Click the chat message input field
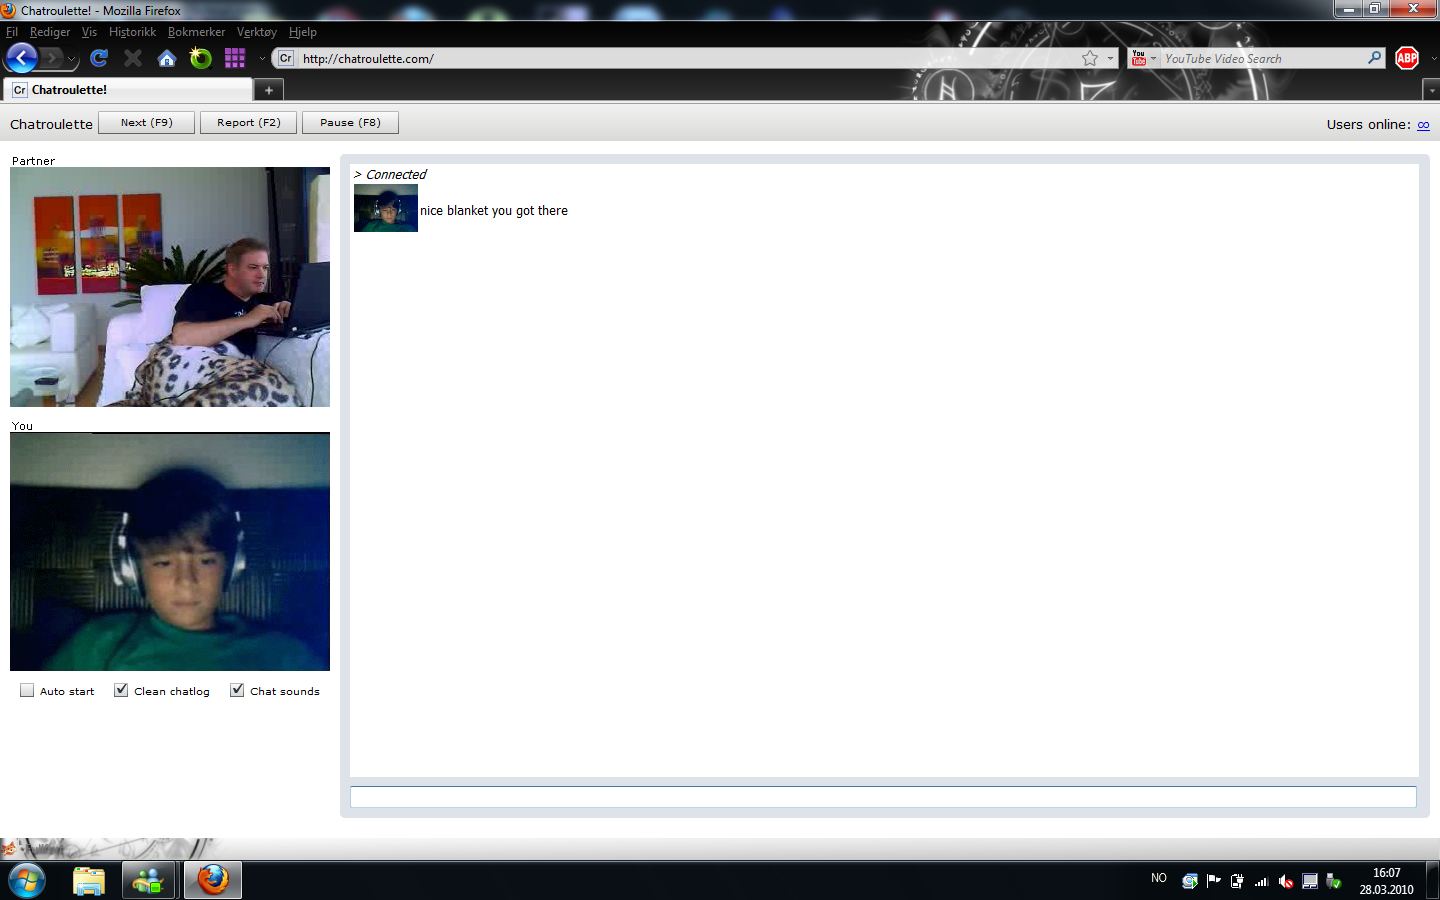This screenshot has height=900, width=1440. click(883, 797)
